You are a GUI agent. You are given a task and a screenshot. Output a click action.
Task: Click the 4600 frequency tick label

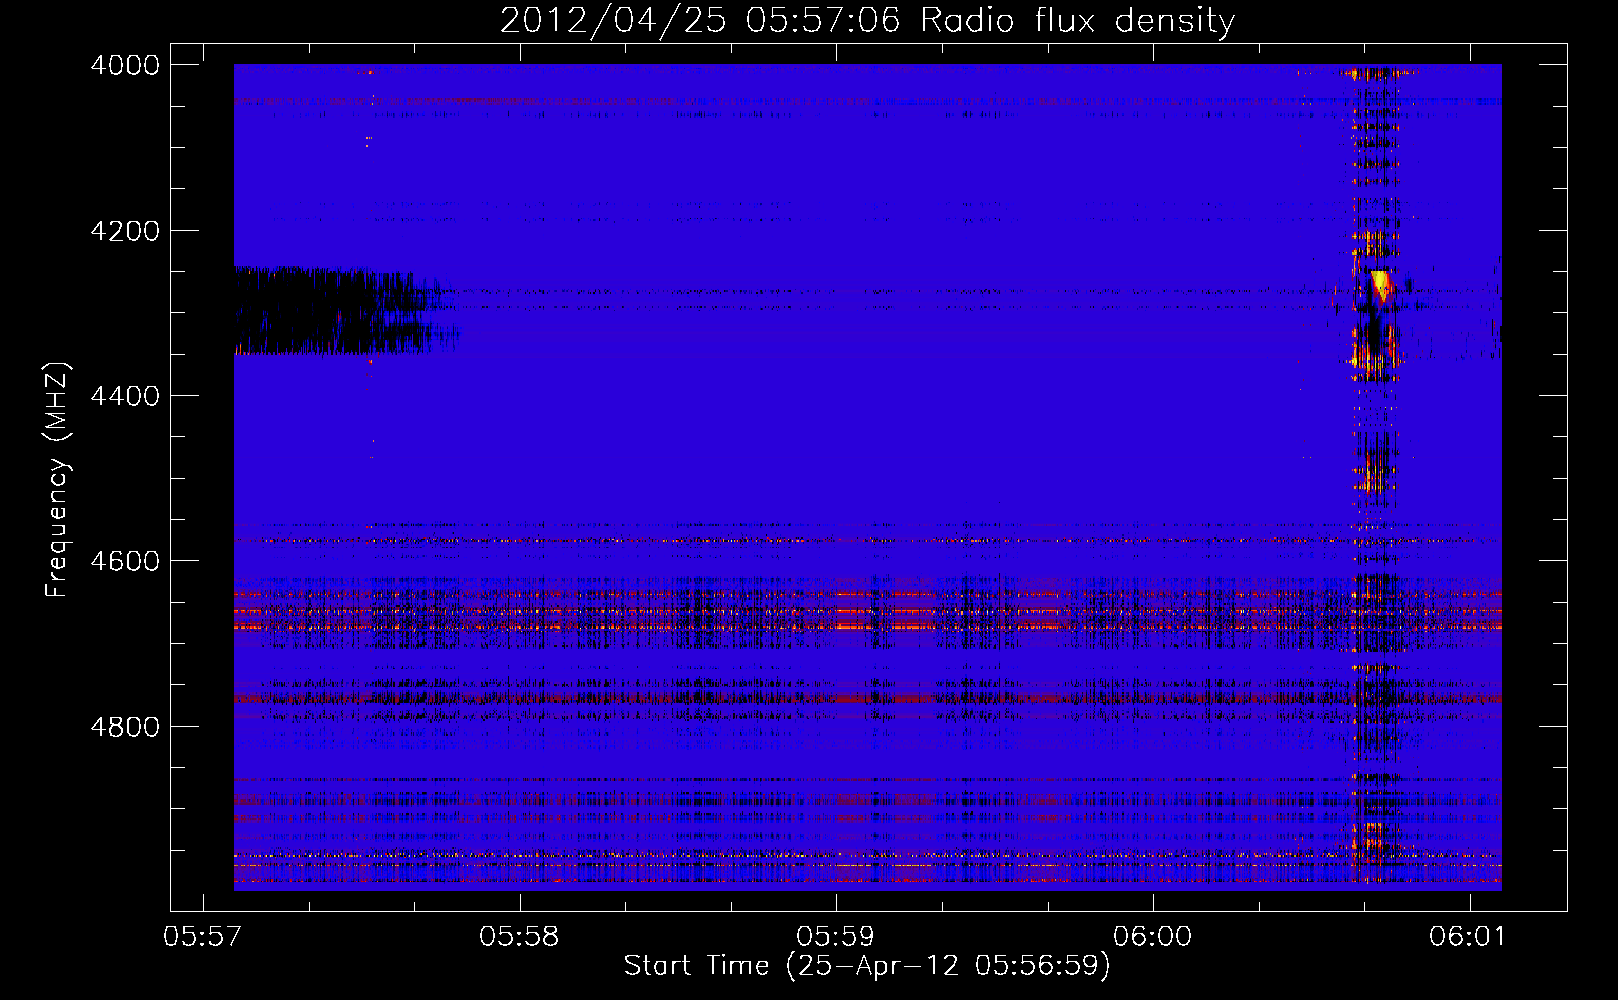125,561
